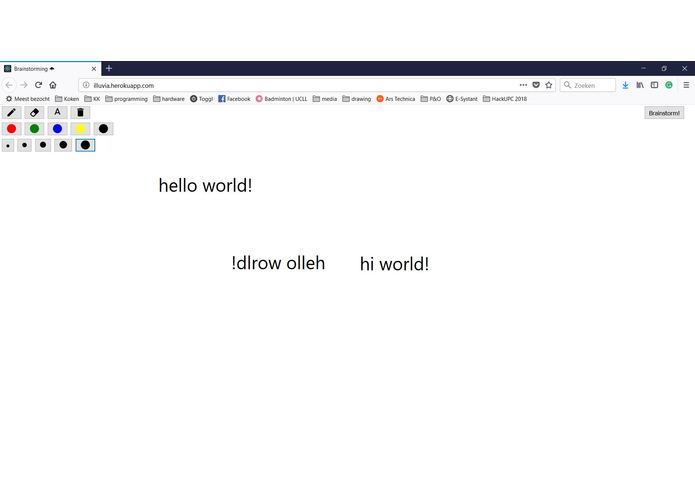Open the Firefox hamburger menu
The image size is (695, 494).
[x=686, y=85]
